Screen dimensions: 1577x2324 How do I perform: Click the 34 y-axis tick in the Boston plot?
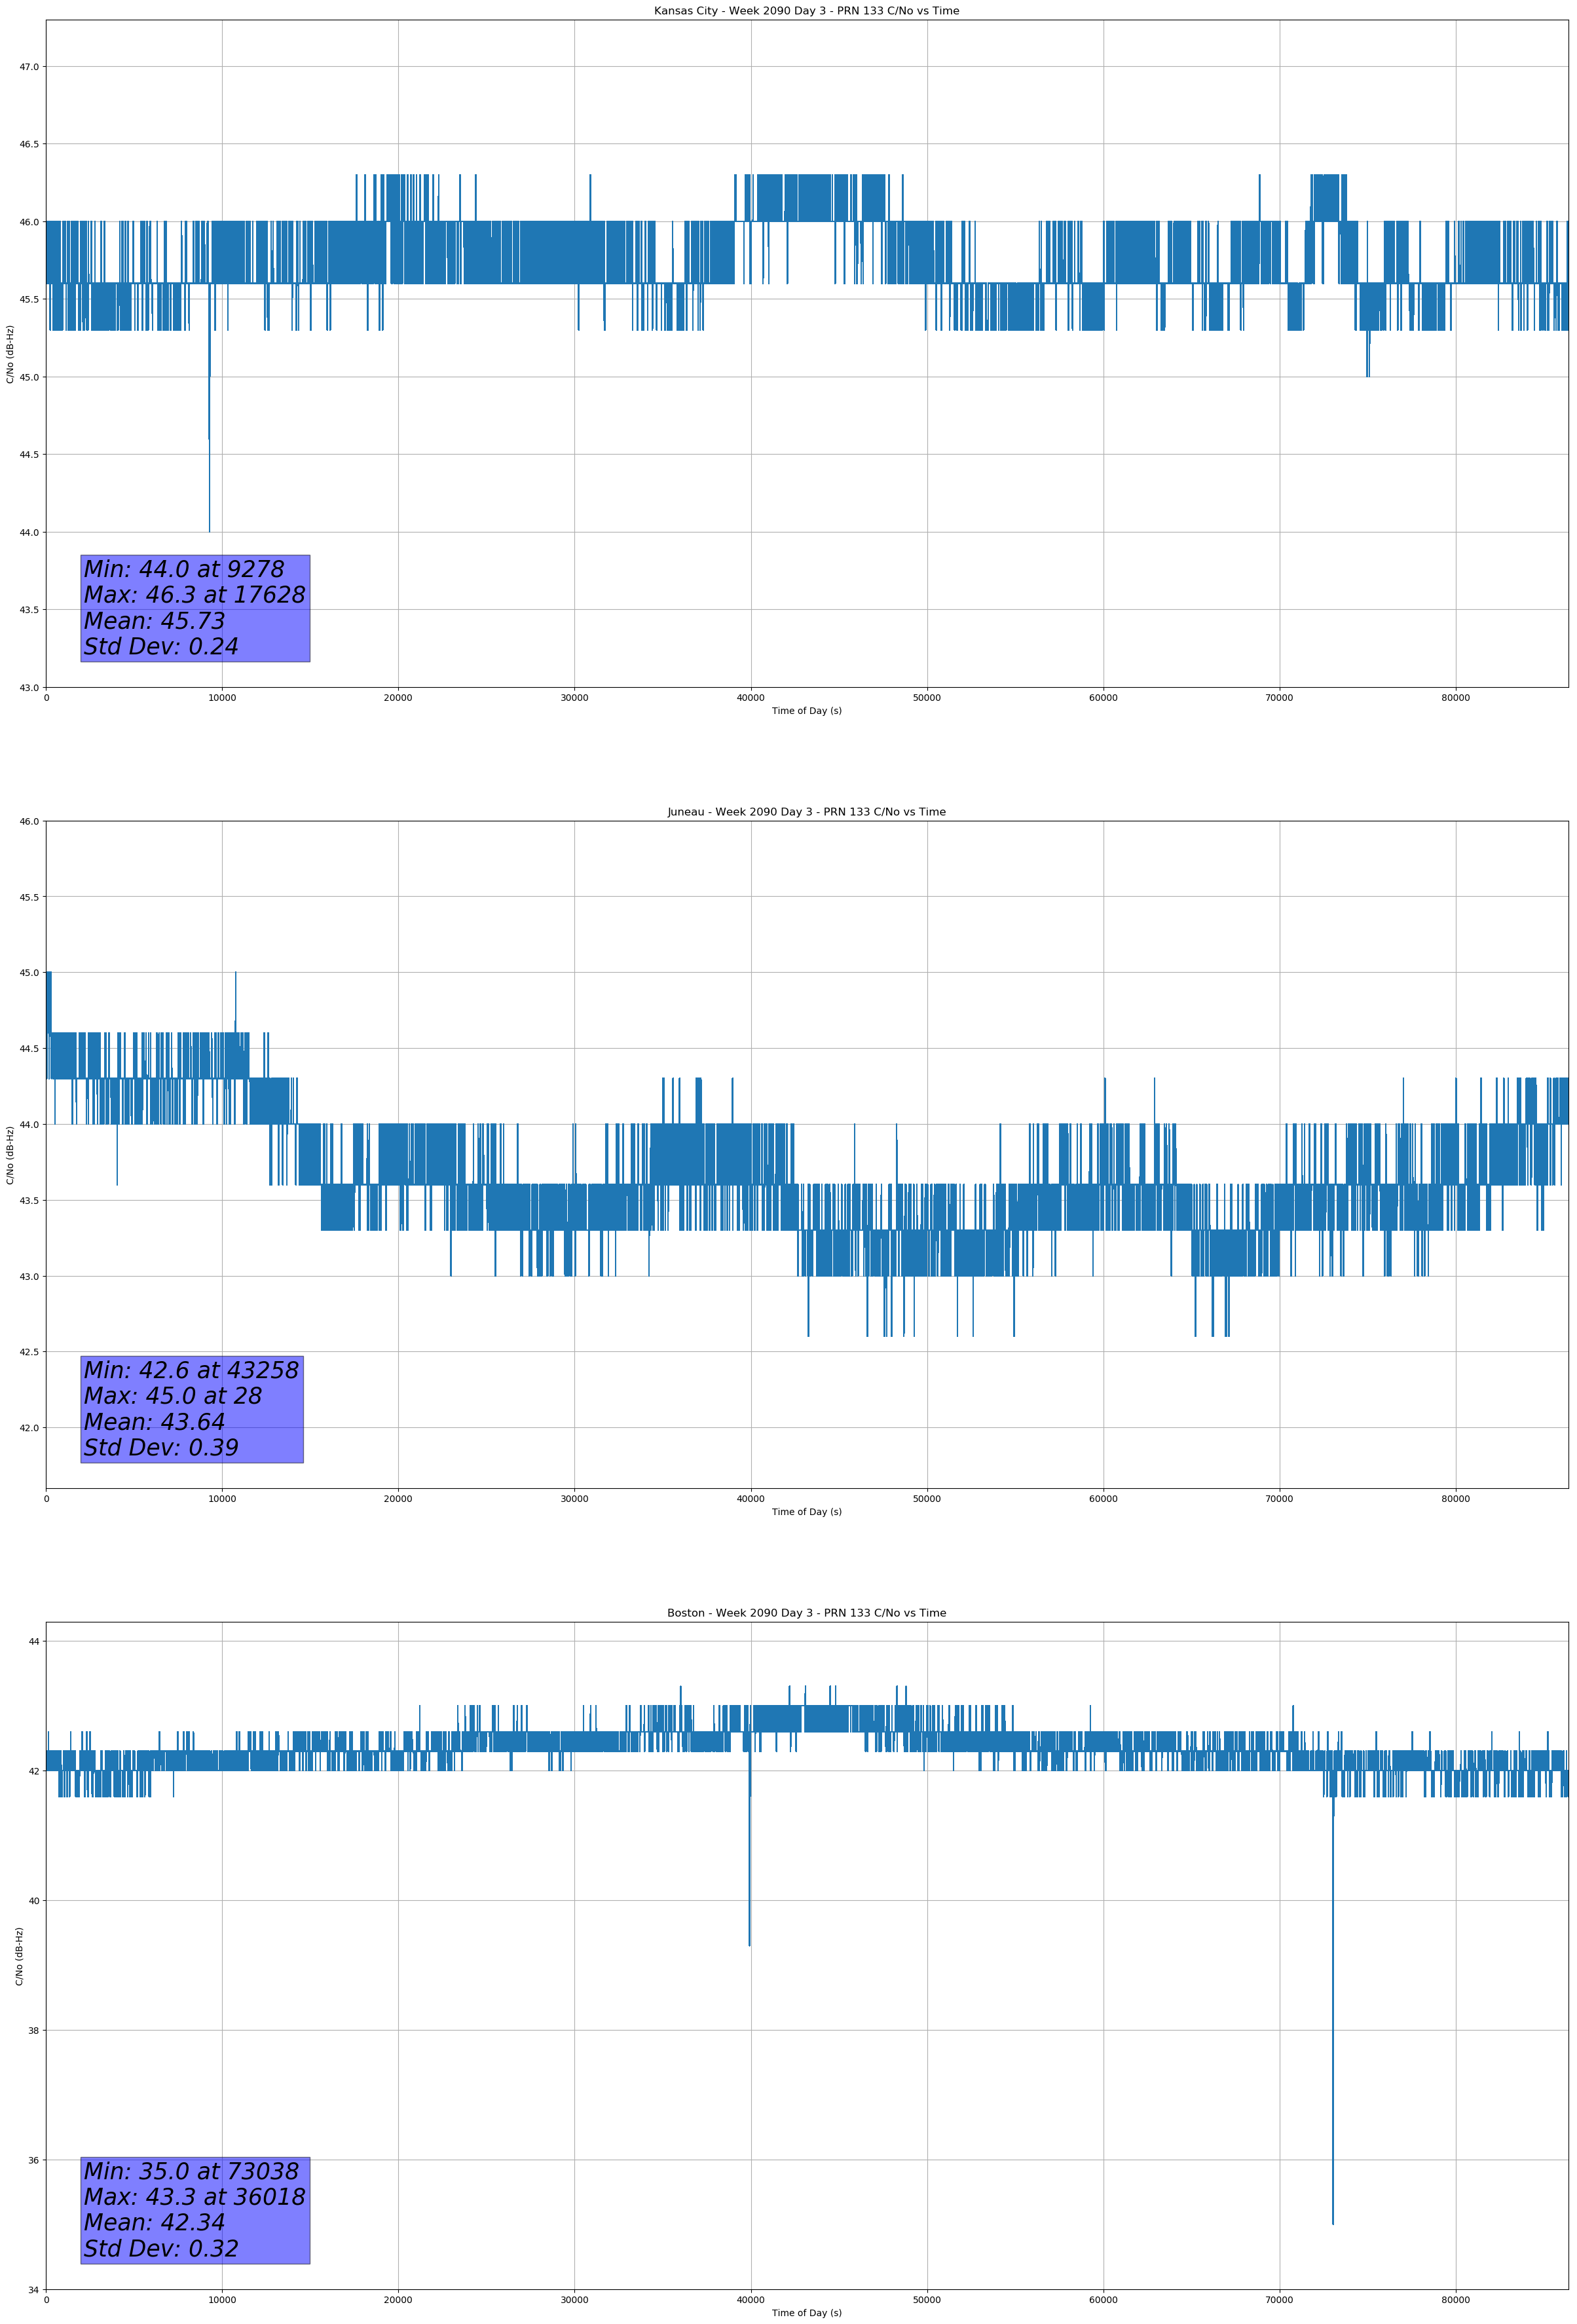click(x=34, y=2290)
